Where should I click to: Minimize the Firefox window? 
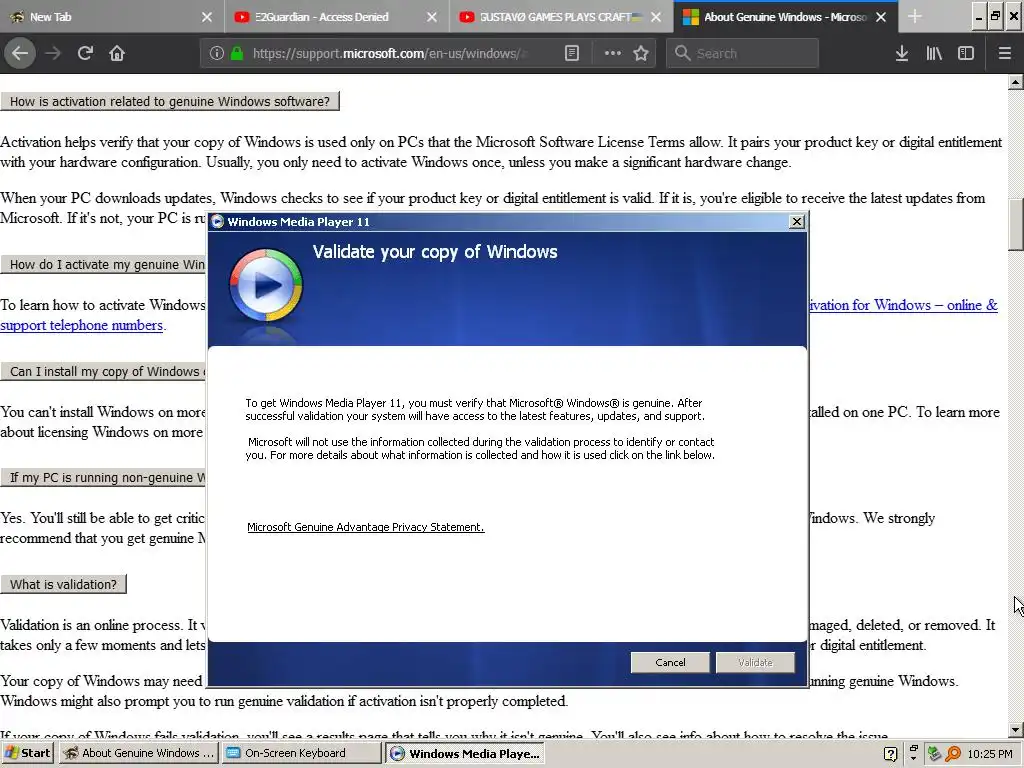point(978,17)
